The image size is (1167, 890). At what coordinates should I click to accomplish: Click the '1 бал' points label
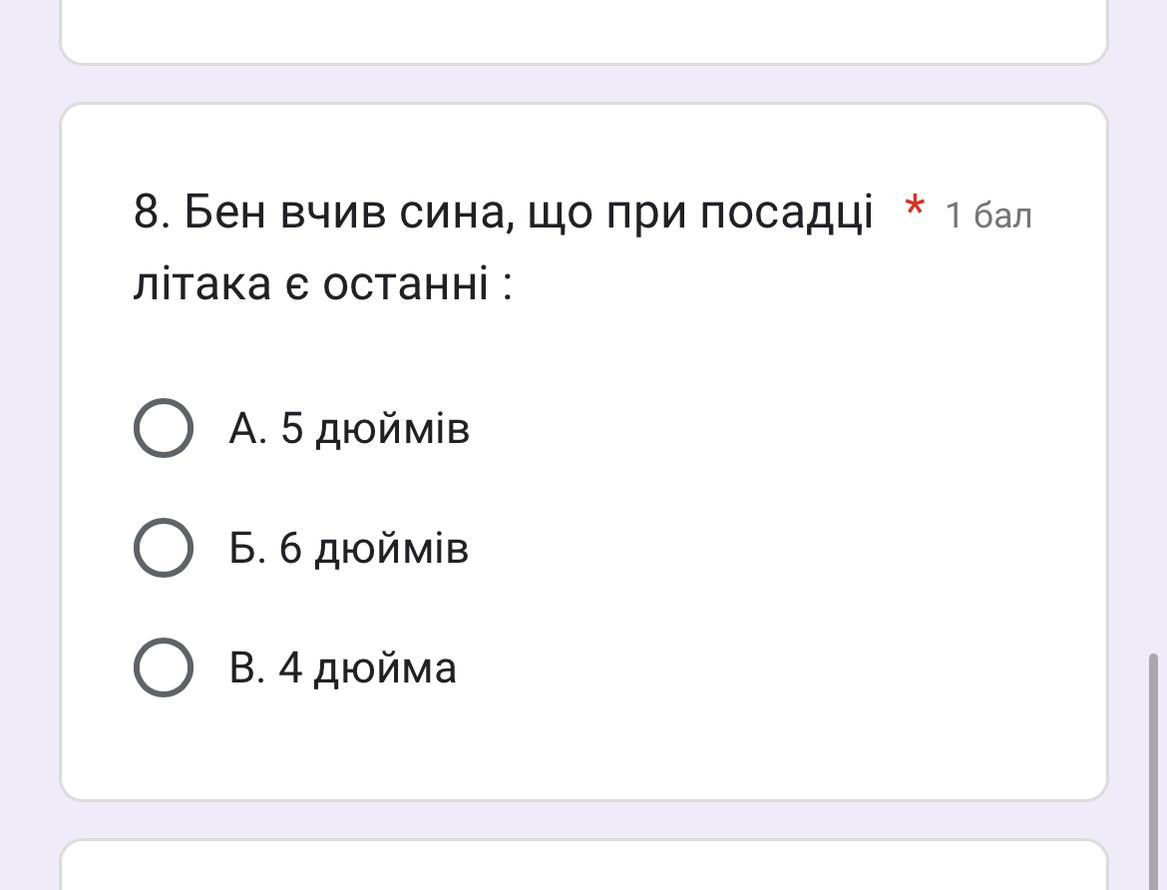point(988,215)
